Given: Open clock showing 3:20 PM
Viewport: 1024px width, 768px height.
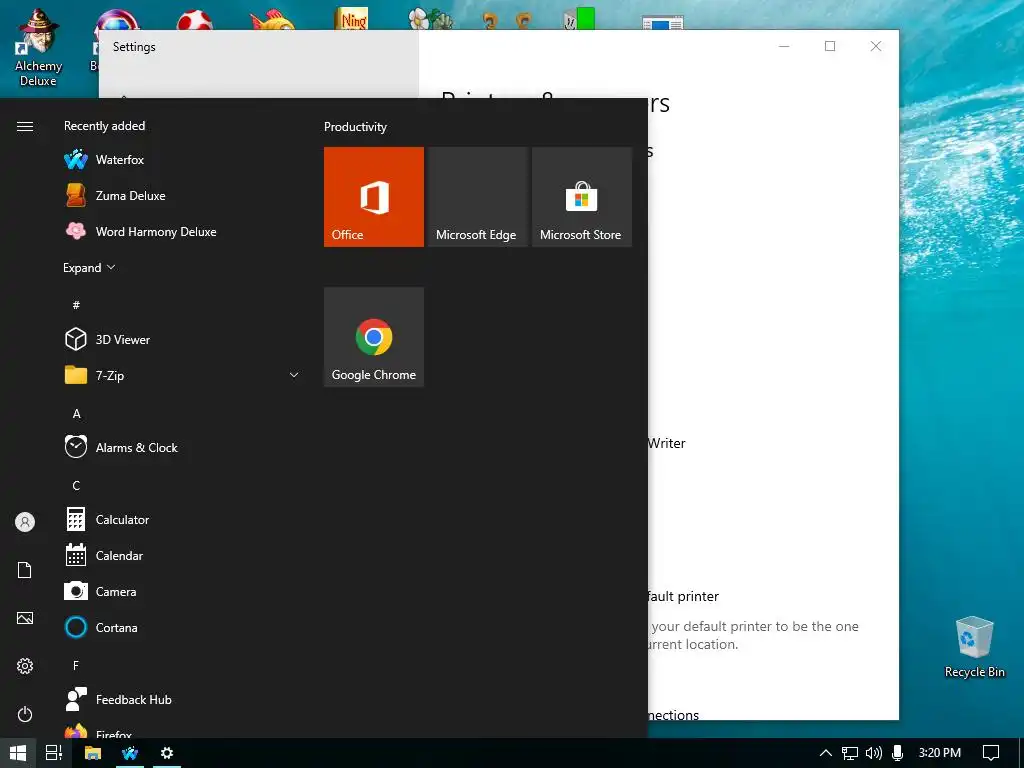Looking at the screenshot, I should tap(939, 753).
